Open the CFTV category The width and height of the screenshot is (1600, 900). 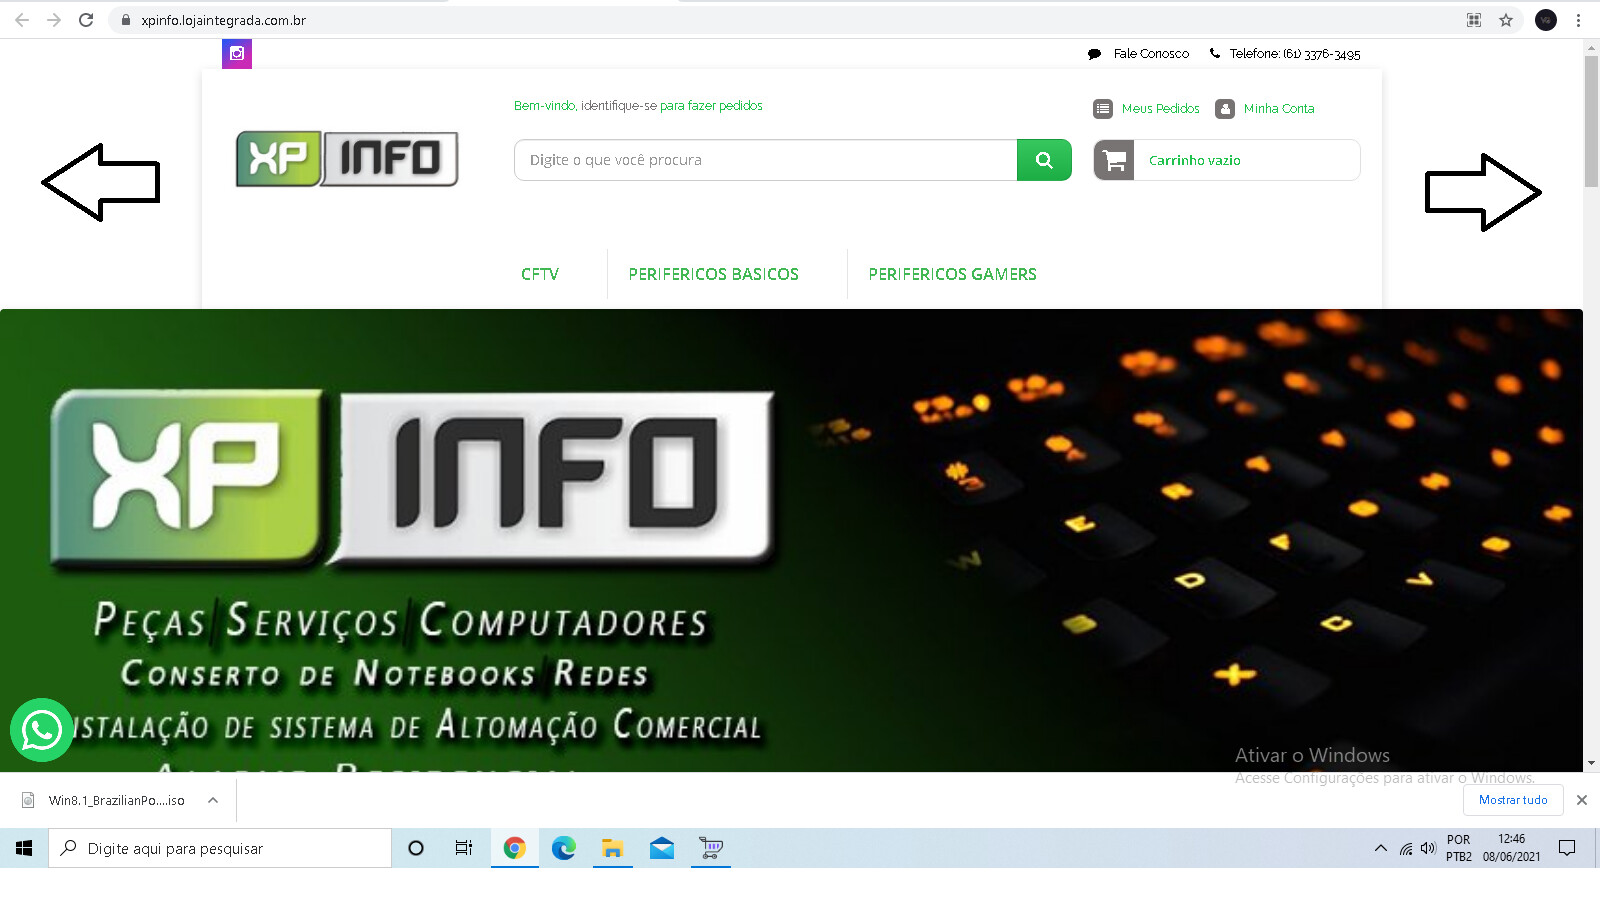click(540, 274)
